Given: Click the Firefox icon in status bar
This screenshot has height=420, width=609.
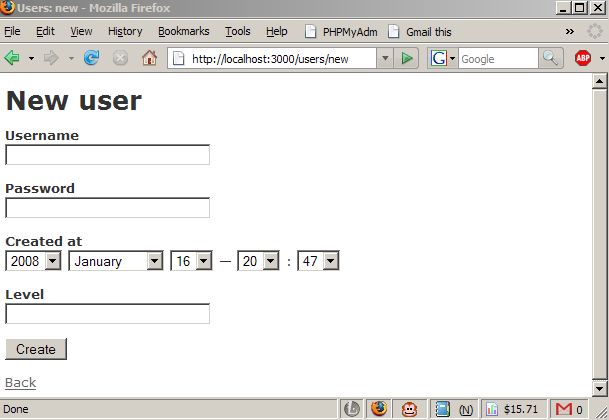Looking at the screenshot, I should click(379, 408).
